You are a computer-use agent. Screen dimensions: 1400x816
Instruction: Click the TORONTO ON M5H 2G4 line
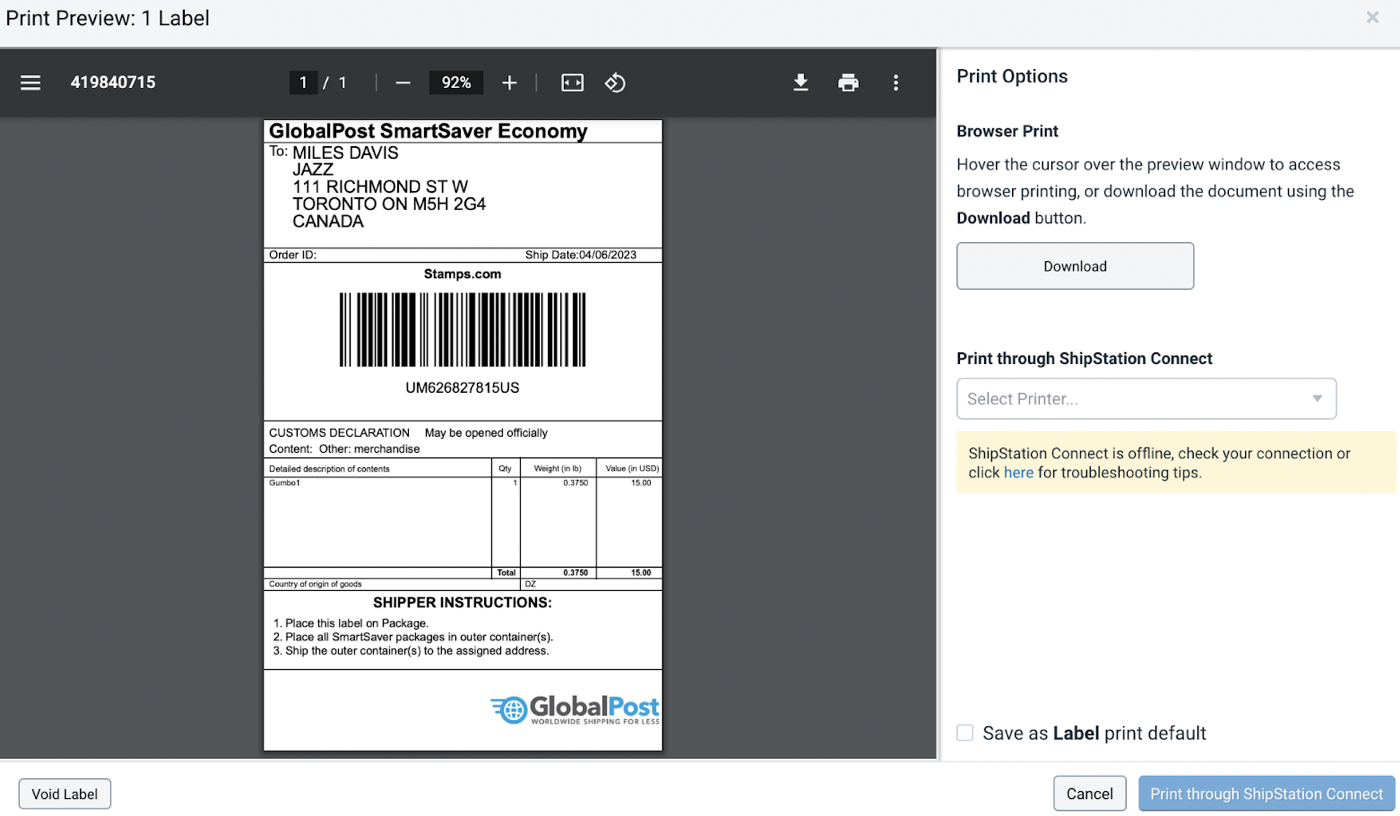click(x=389, y=204)
